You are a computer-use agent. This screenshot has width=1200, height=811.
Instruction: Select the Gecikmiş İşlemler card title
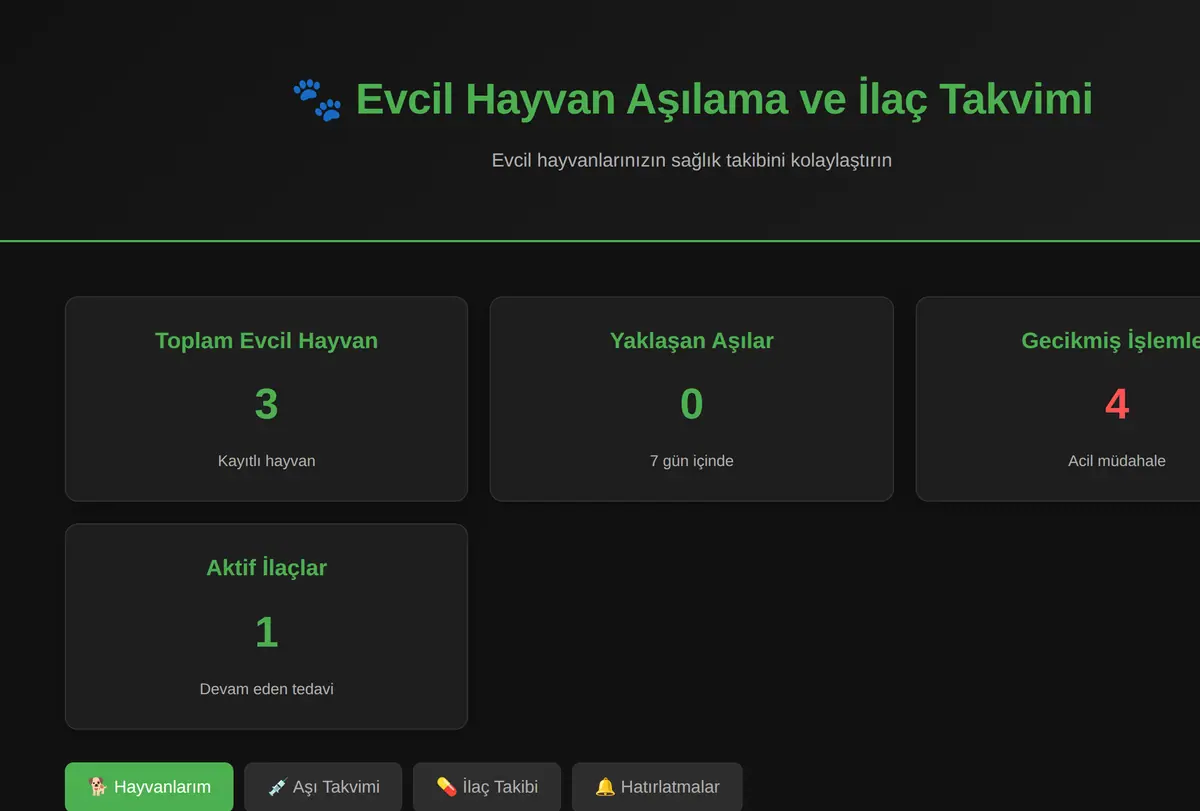click(x=1110, y=341)
